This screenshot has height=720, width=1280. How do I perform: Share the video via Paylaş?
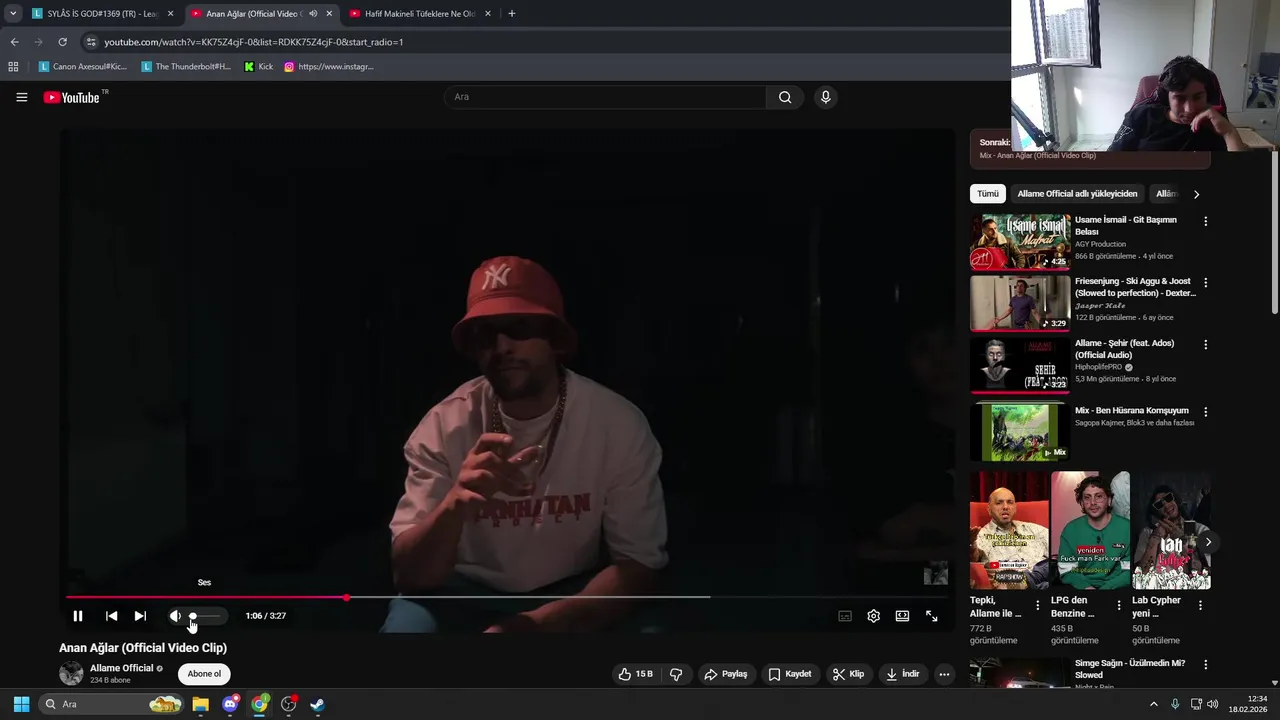tap(726, 674)
